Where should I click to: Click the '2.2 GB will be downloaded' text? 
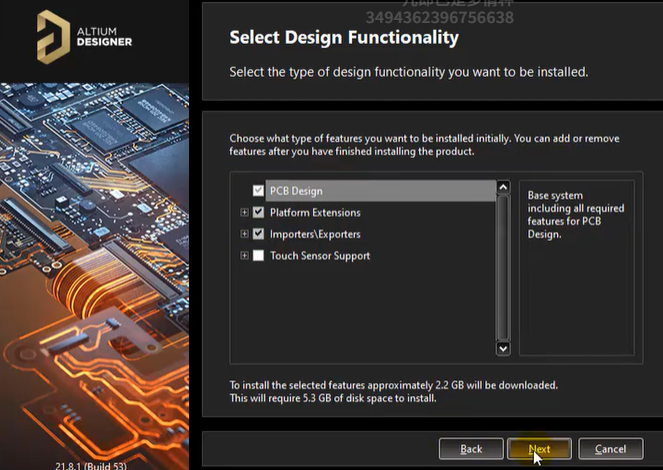[x=496, y=385]
